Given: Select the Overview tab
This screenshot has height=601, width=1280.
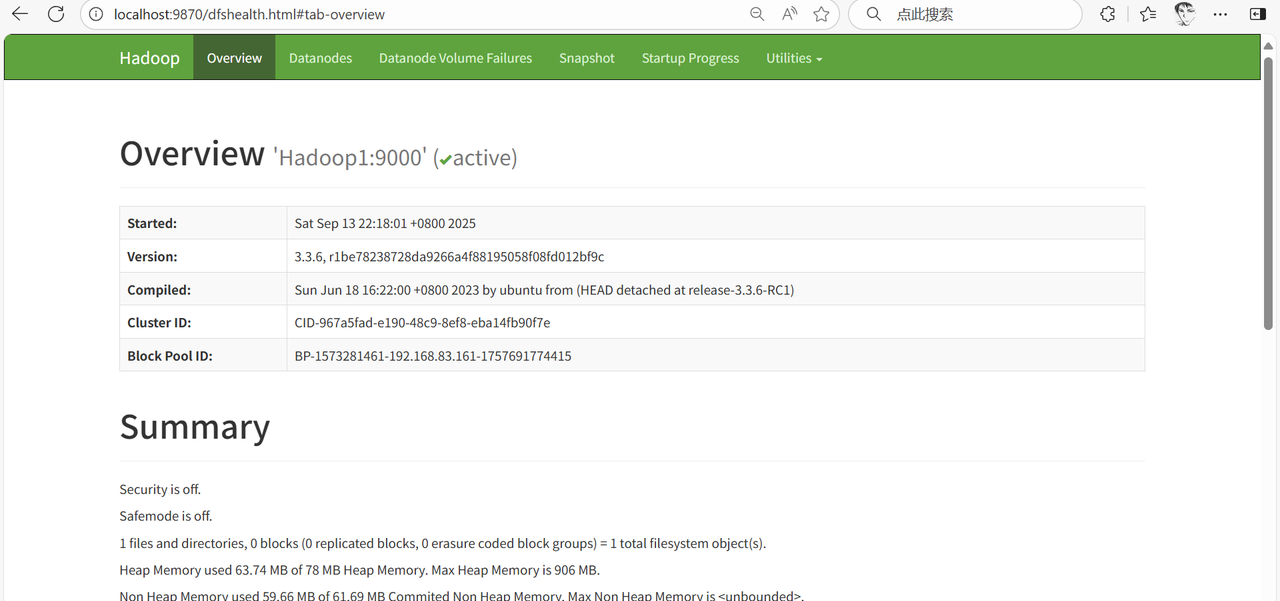Looking at the screenshot, I should click(234, 57).
